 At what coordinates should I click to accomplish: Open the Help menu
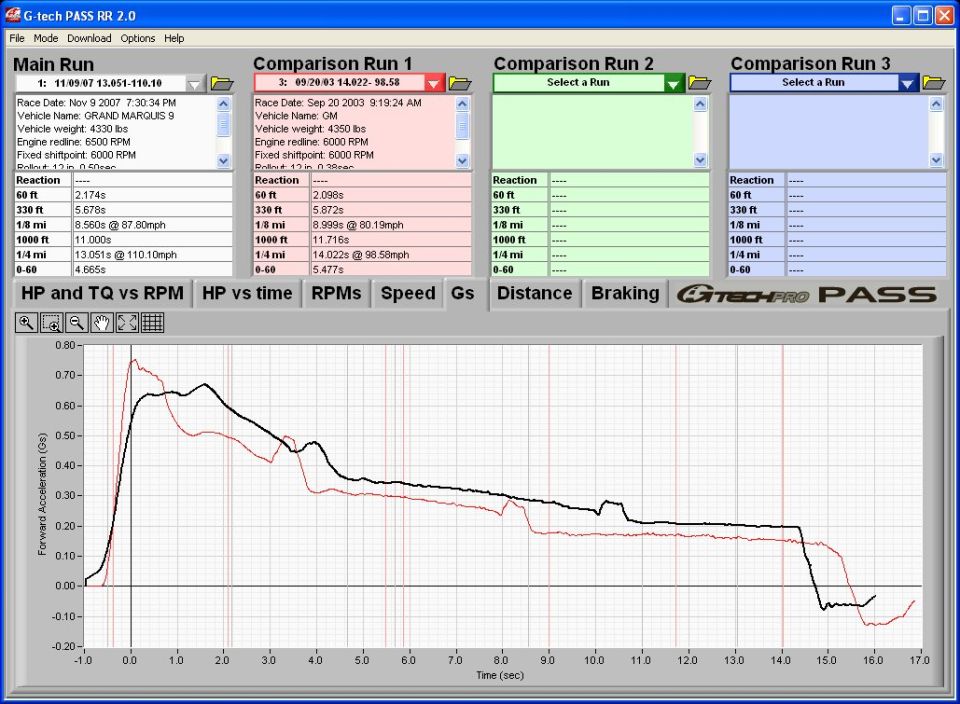coord(174,38)
